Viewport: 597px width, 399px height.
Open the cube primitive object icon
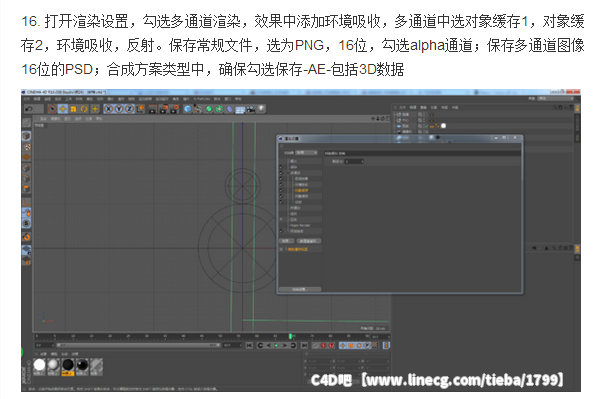tap(188, 109)
